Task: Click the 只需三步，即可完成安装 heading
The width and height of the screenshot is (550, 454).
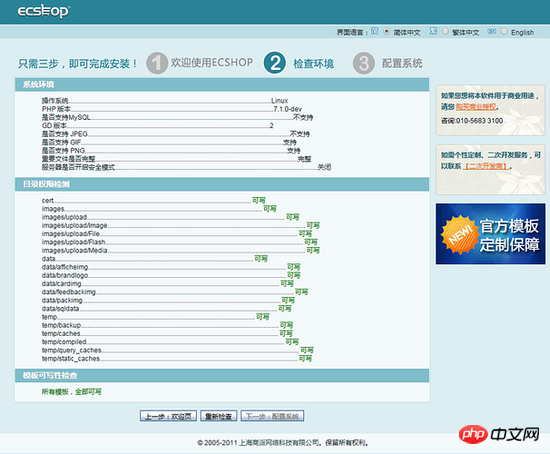Action: coord(77,64)
